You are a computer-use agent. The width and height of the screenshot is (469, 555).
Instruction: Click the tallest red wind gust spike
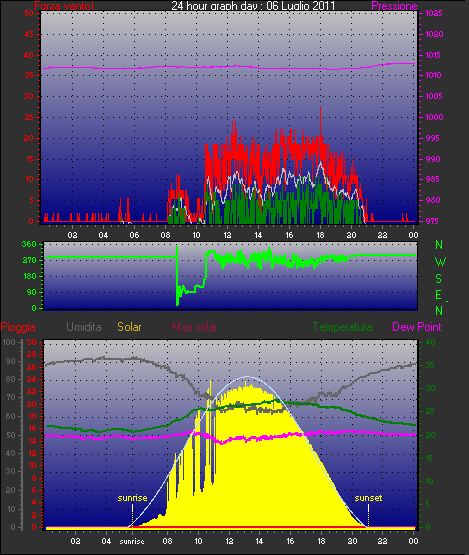coord(320,120)
